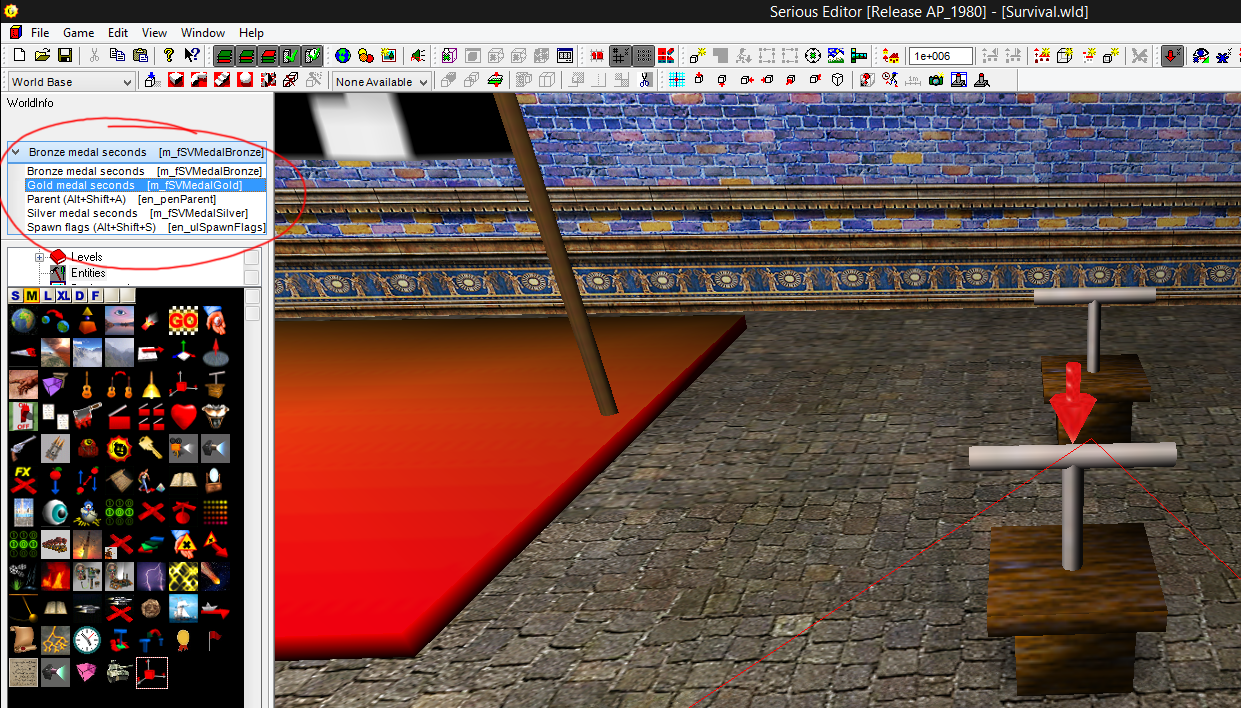Image resolution: width=1241 pixels, height=708 pixels.
Task: Click the Levels tree item label
Action: pos(86,258)
